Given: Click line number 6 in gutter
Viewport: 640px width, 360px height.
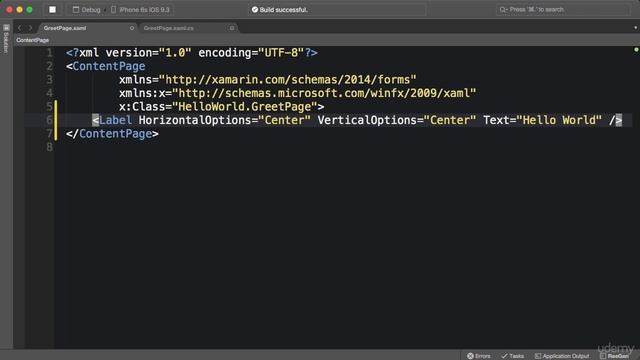Looking at the screenshot, I should [x=49, y=120].
